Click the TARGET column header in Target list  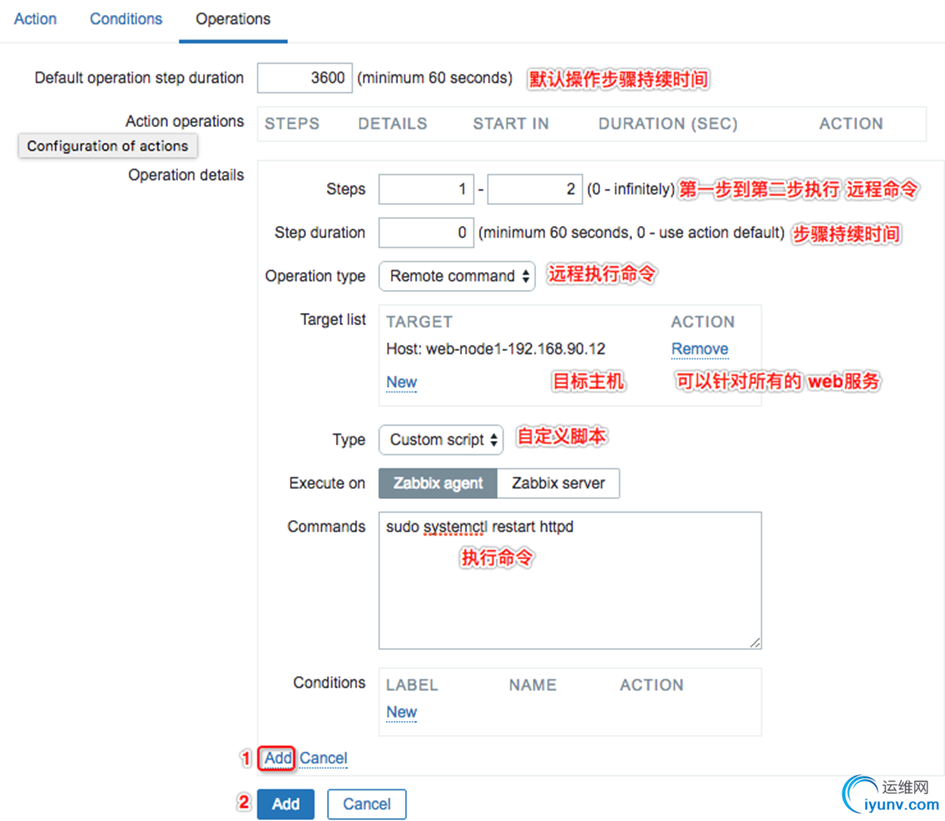tap(419, 322)
